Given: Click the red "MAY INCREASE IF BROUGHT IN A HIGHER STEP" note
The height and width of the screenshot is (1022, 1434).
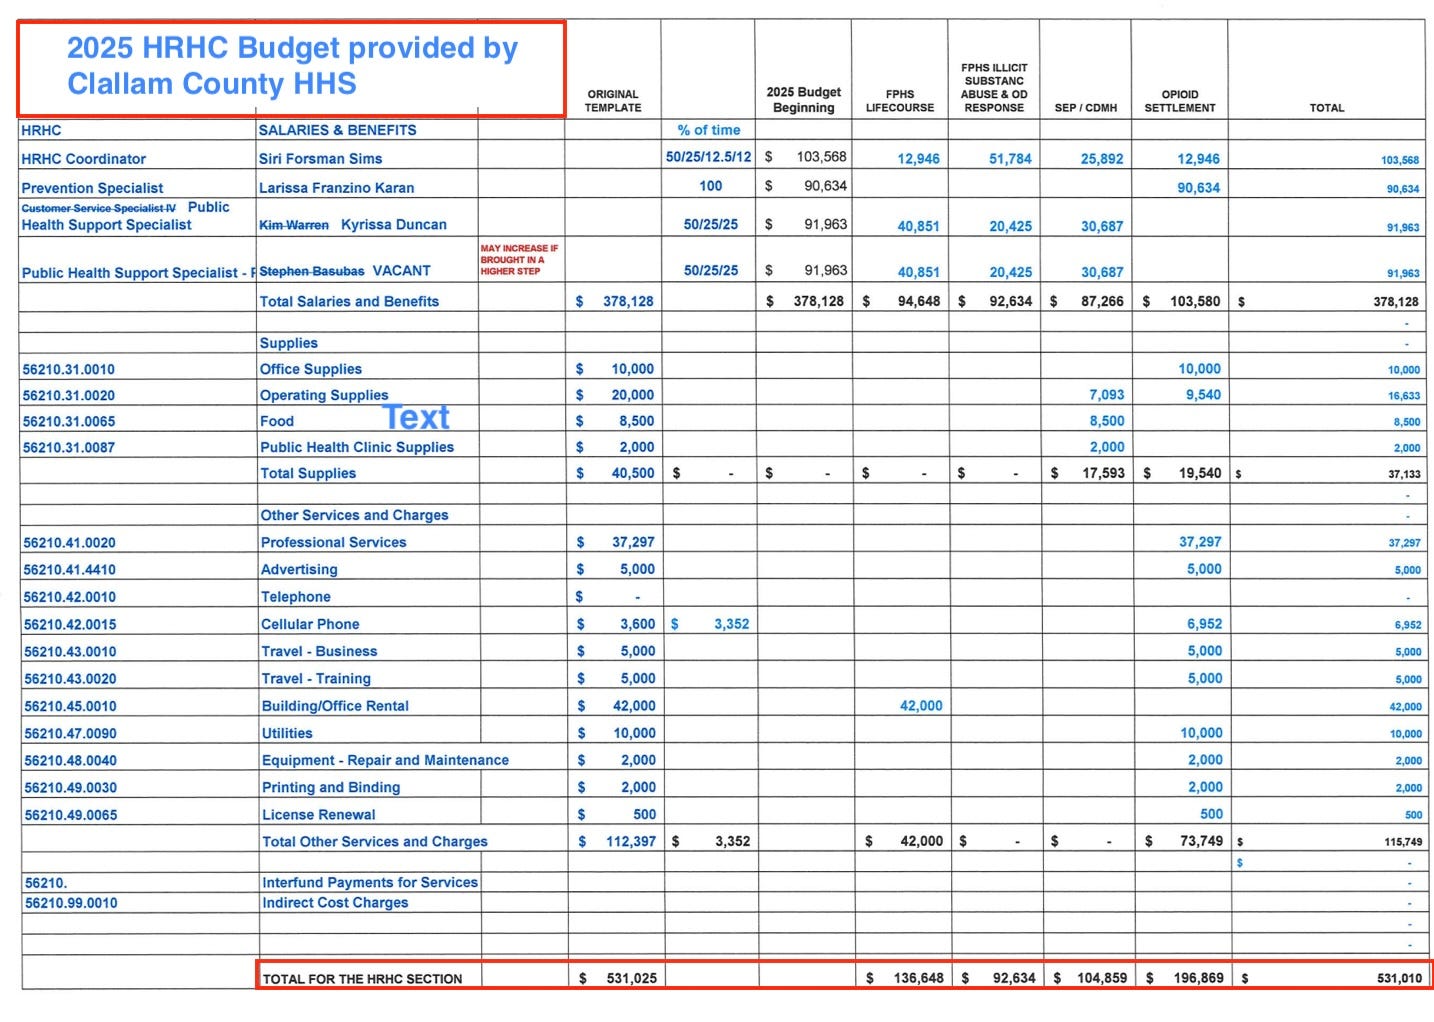Looking at the screenshot, I should (x=519, y=260).
